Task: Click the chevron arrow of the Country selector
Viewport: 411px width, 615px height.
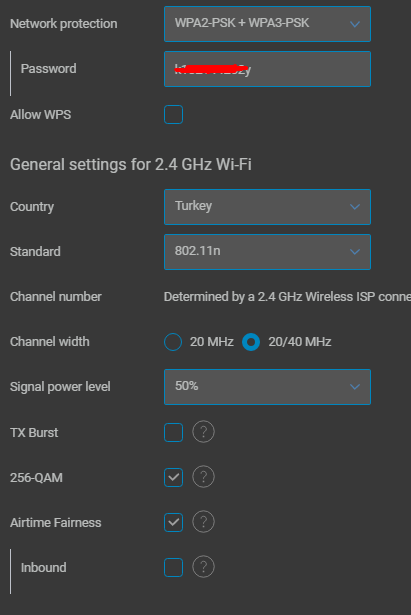Action: [x=355, y=207]
